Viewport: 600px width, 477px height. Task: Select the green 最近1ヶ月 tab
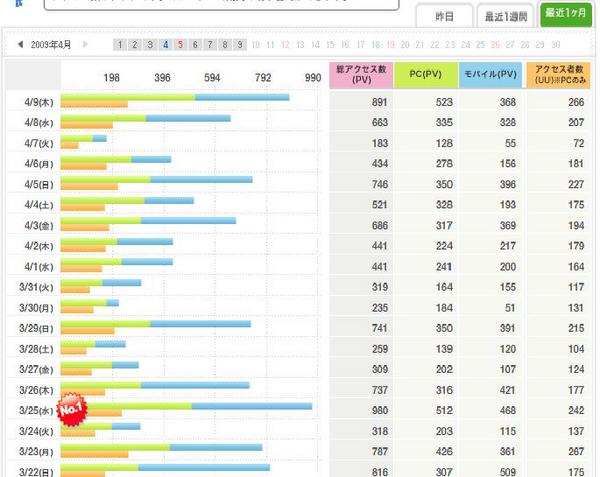pos(566,13)
